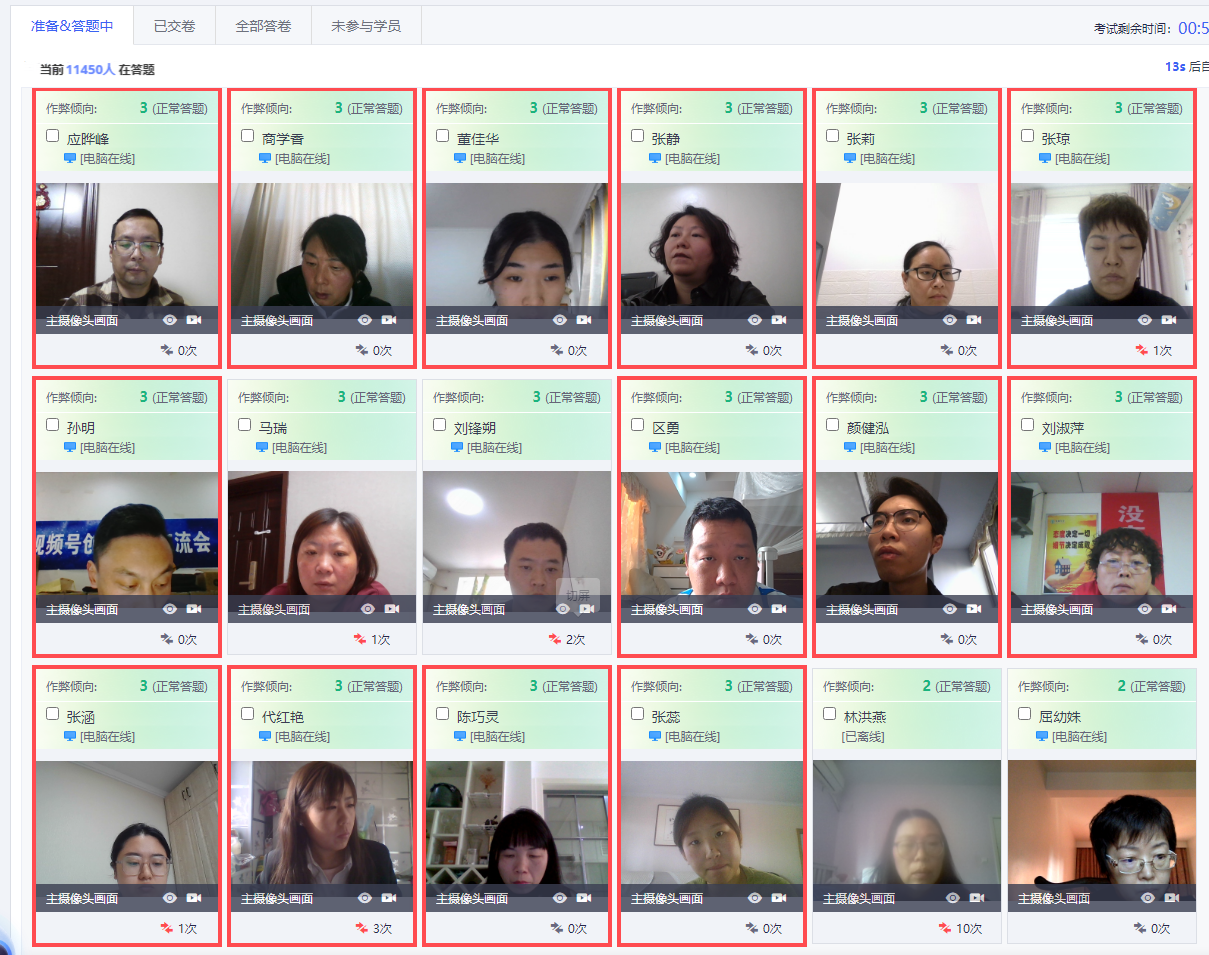Open 张蕊's camera feed image
The height and width of the screenshot is (955, 1209).
[x=712, y=822]
